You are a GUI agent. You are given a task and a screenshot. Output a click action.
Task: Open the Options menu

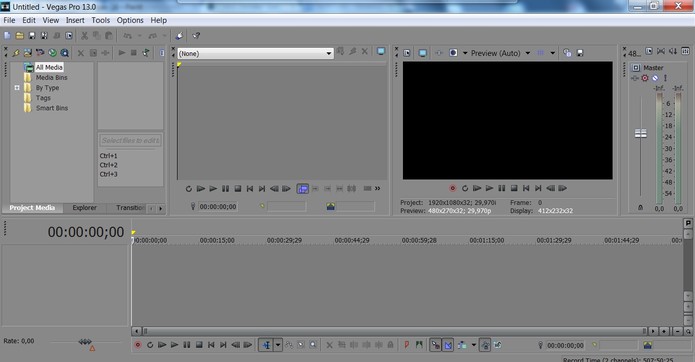click(130, 20)
